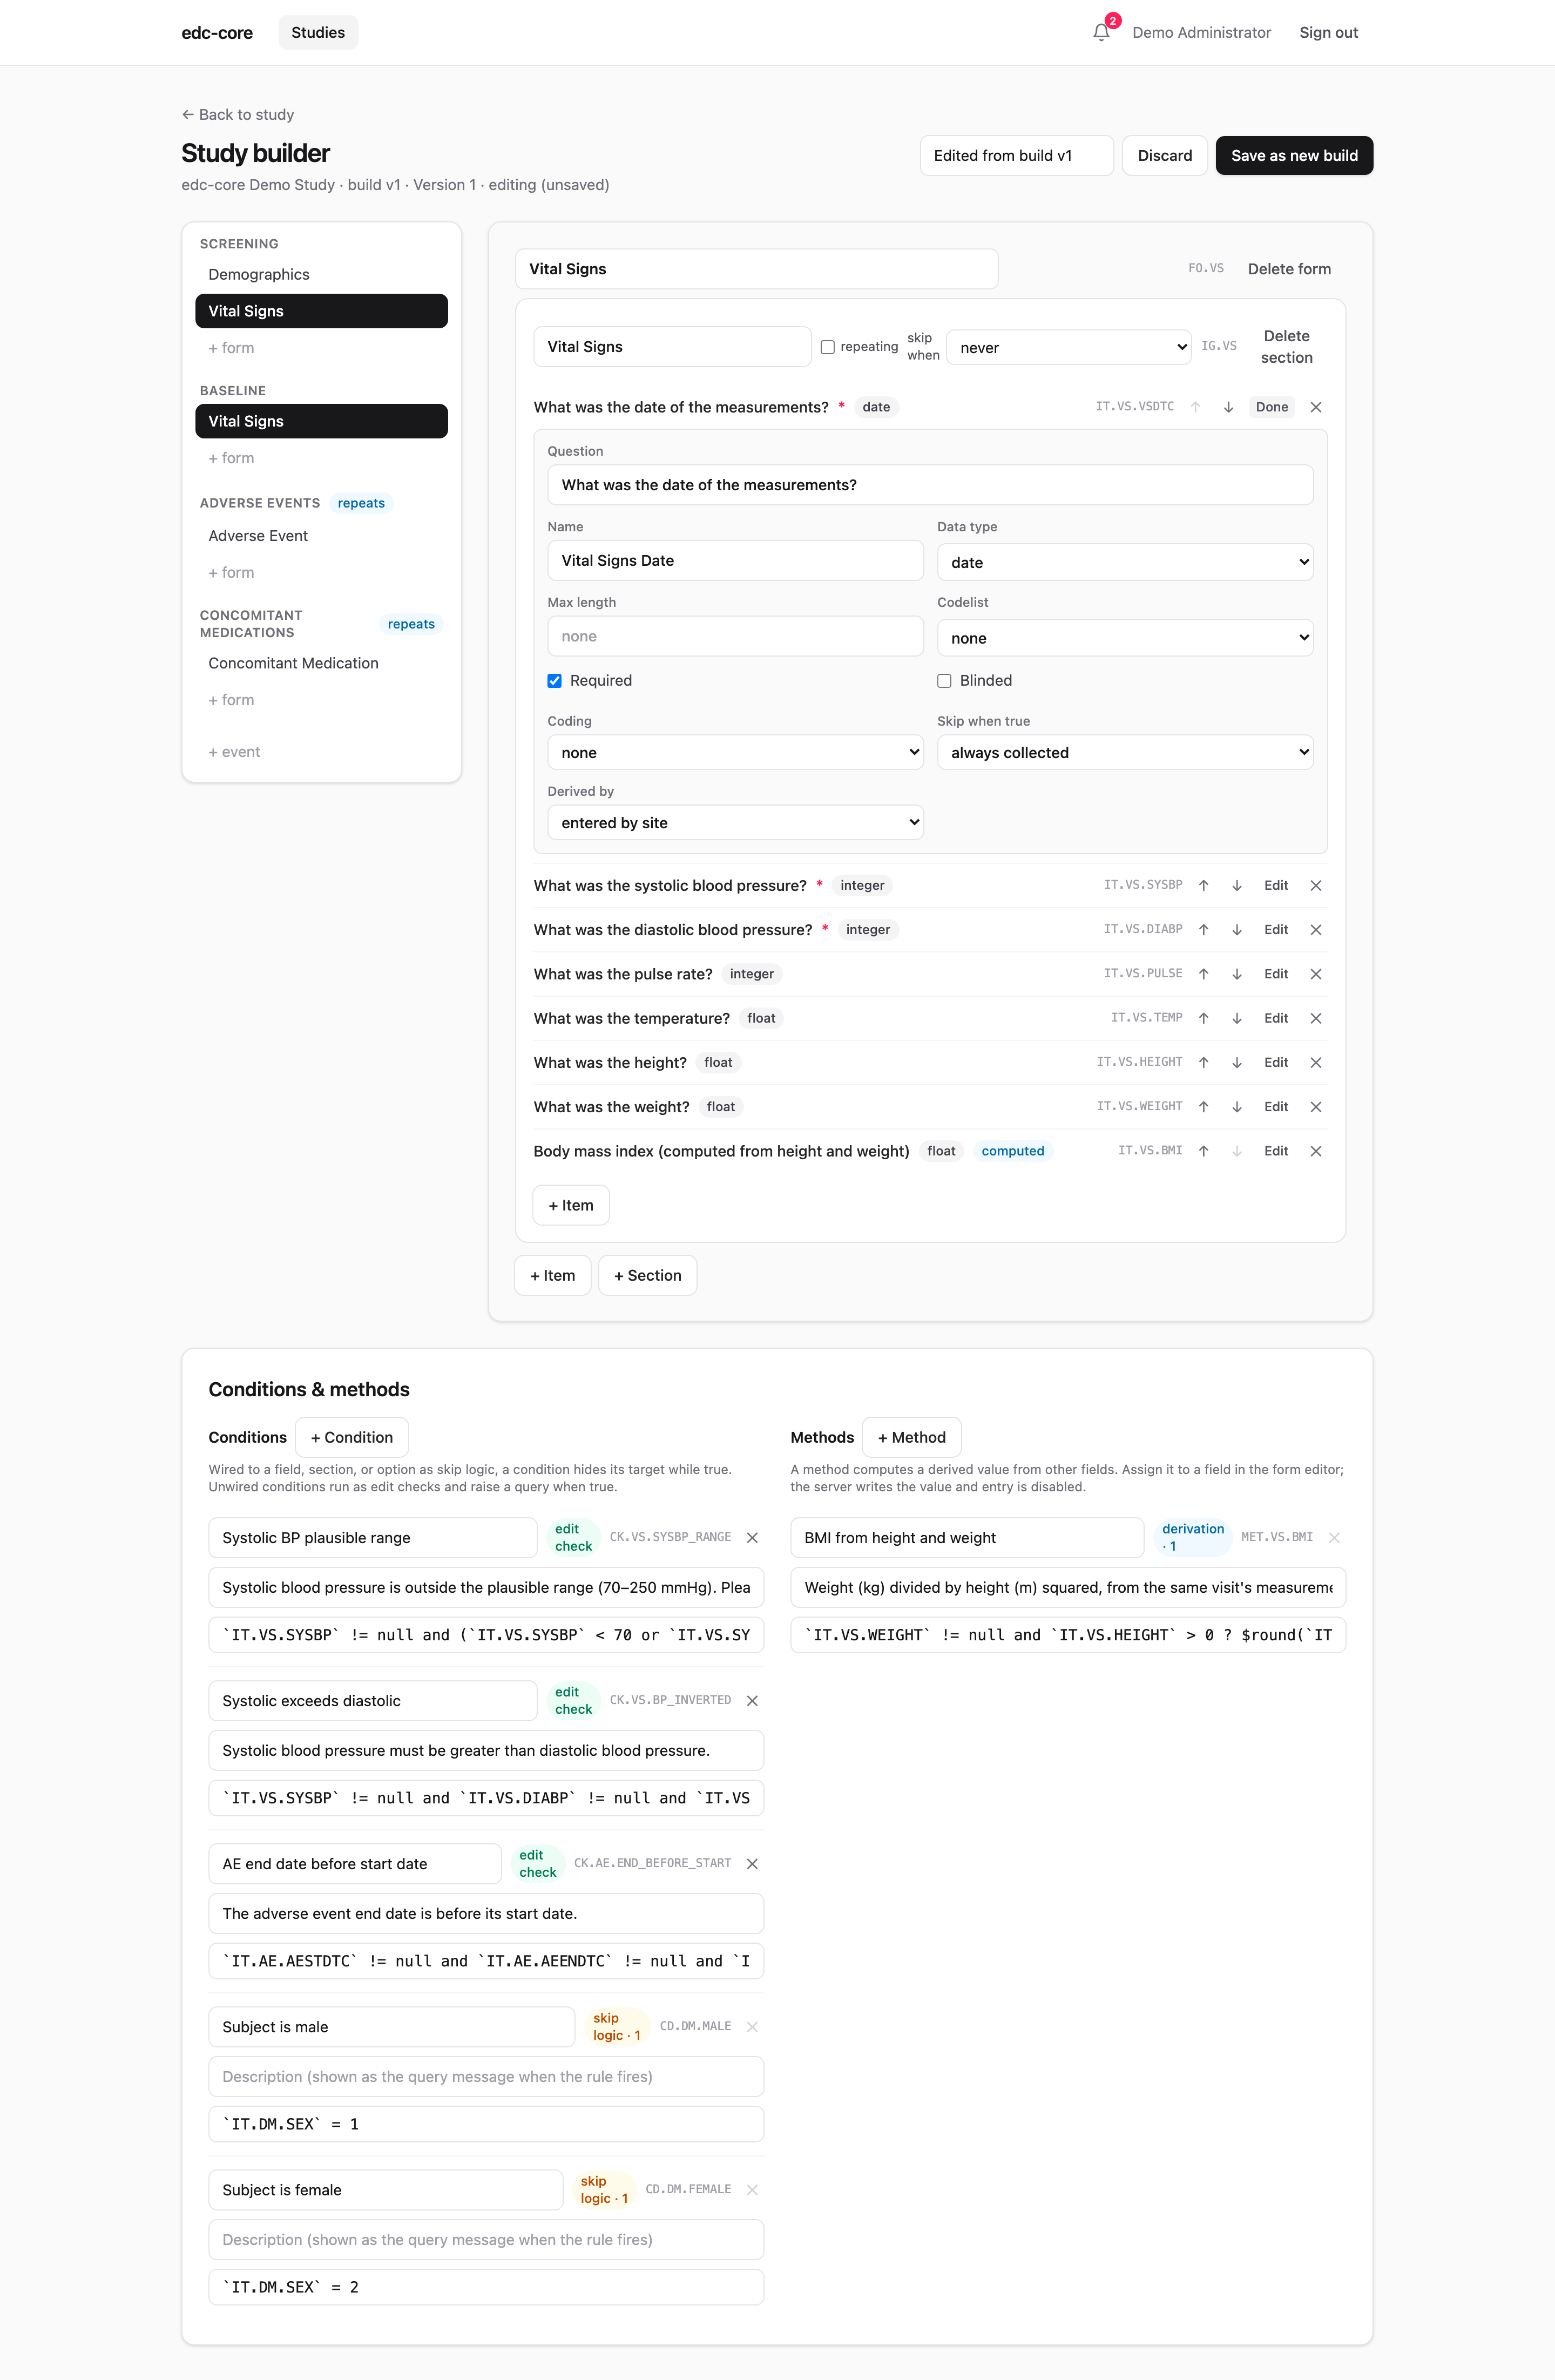Select Demographics form in Screening
The image size is (1555, 2380).
pyautogui.click(x=321, y=274)
